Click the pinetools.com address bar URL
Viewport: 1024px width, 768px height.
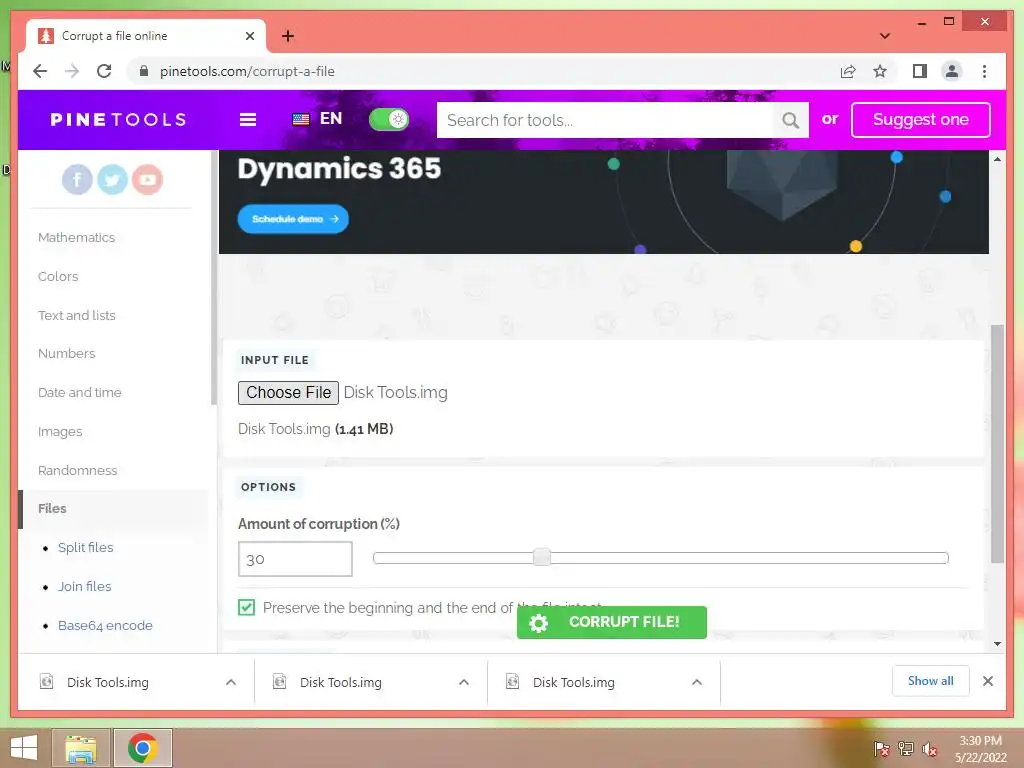(x=247, y=71)
